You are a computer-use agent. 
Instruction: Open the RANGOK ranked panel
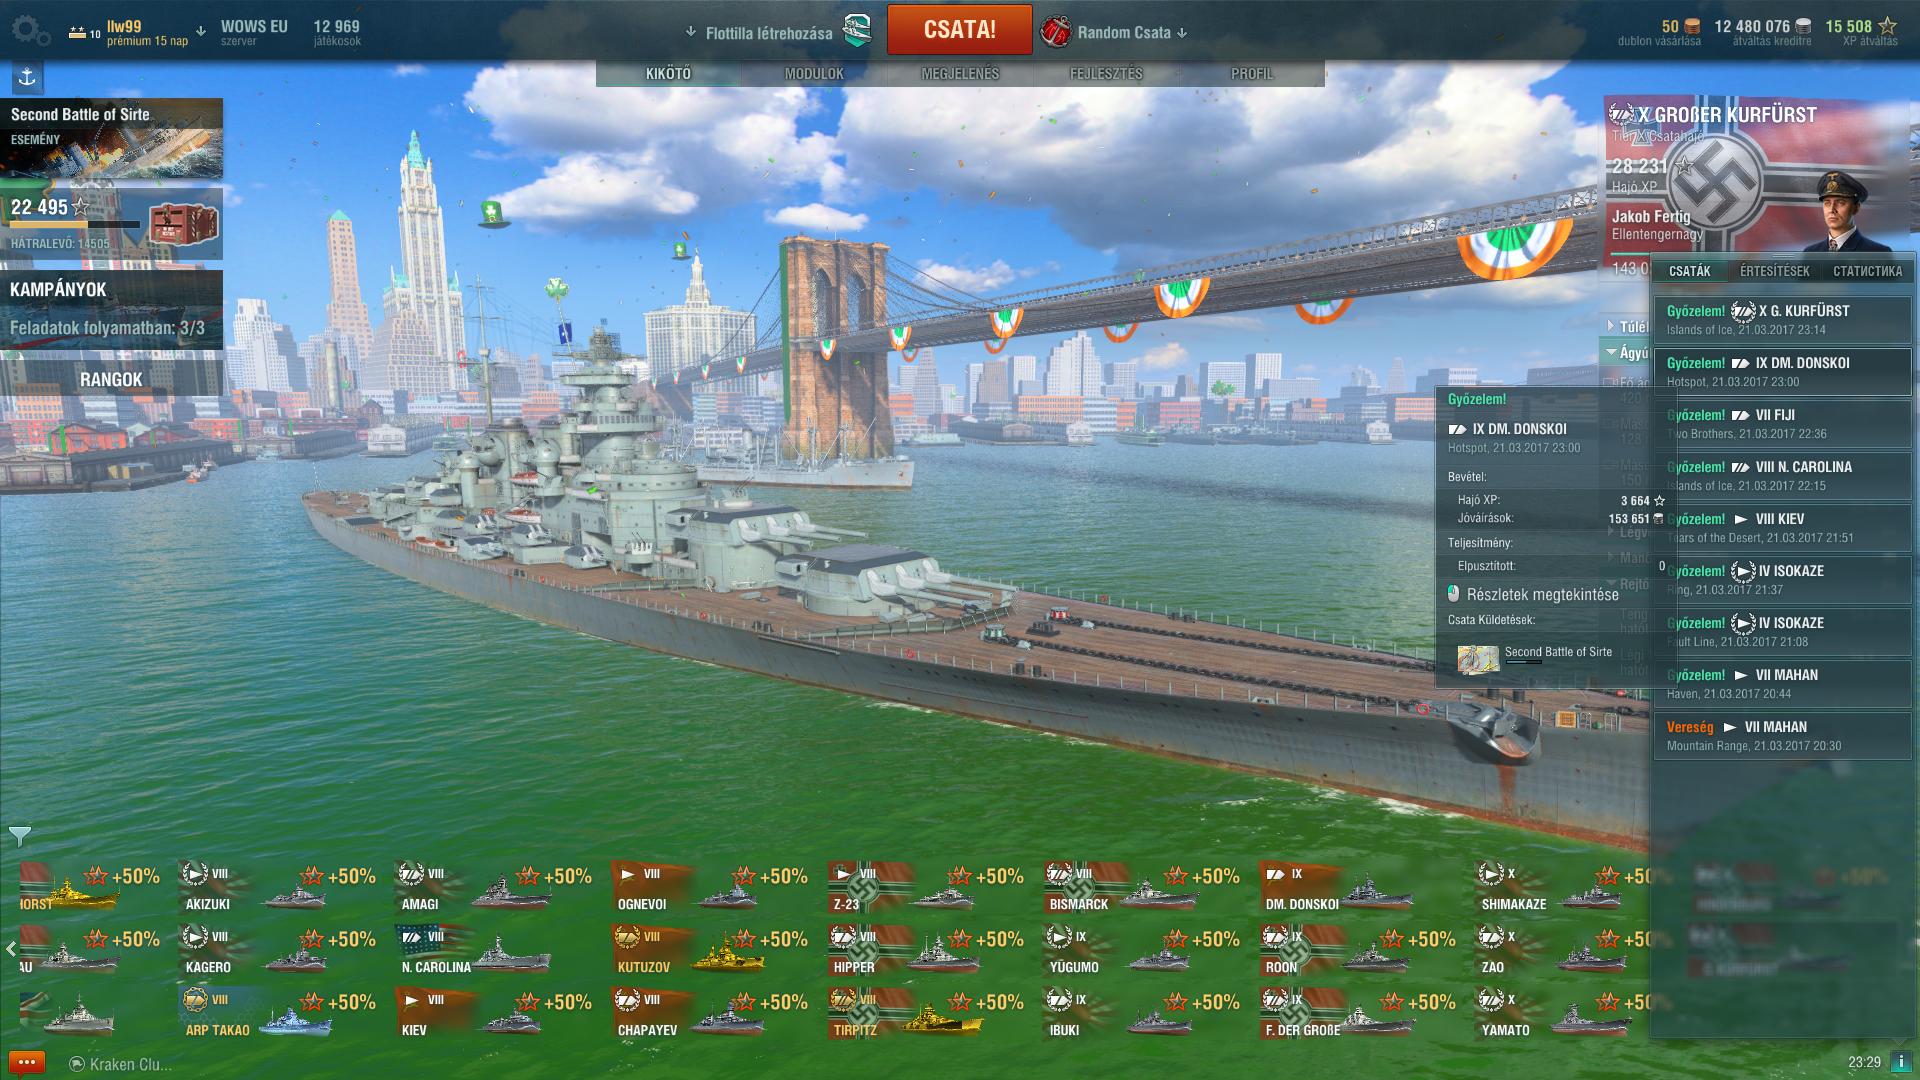111,379
